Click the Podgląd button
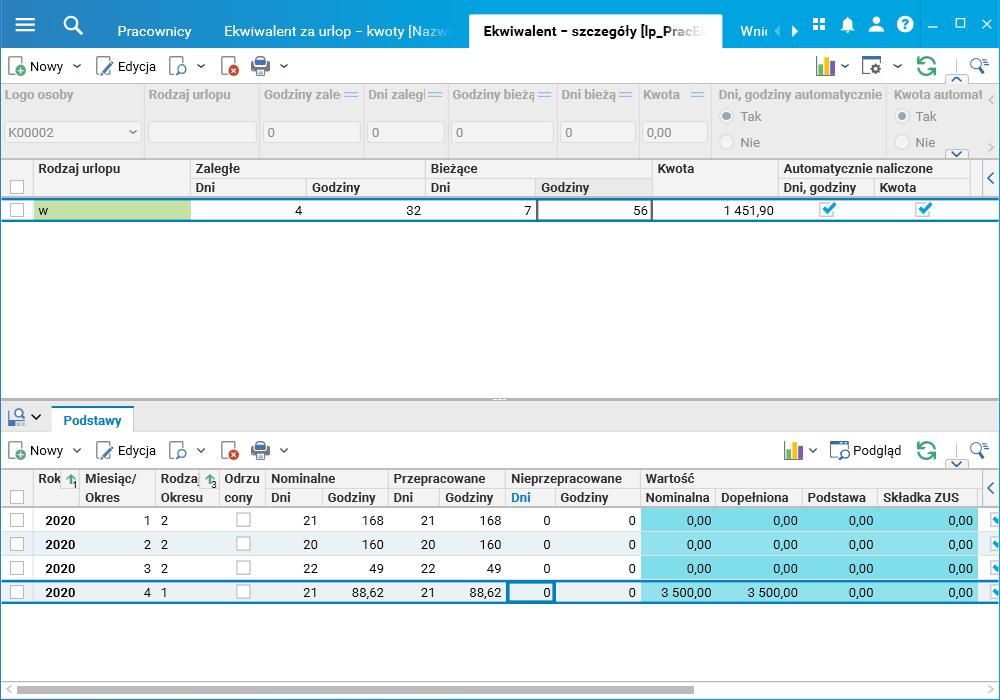This screenshot has width=1000, height=700. pos(866,451)
